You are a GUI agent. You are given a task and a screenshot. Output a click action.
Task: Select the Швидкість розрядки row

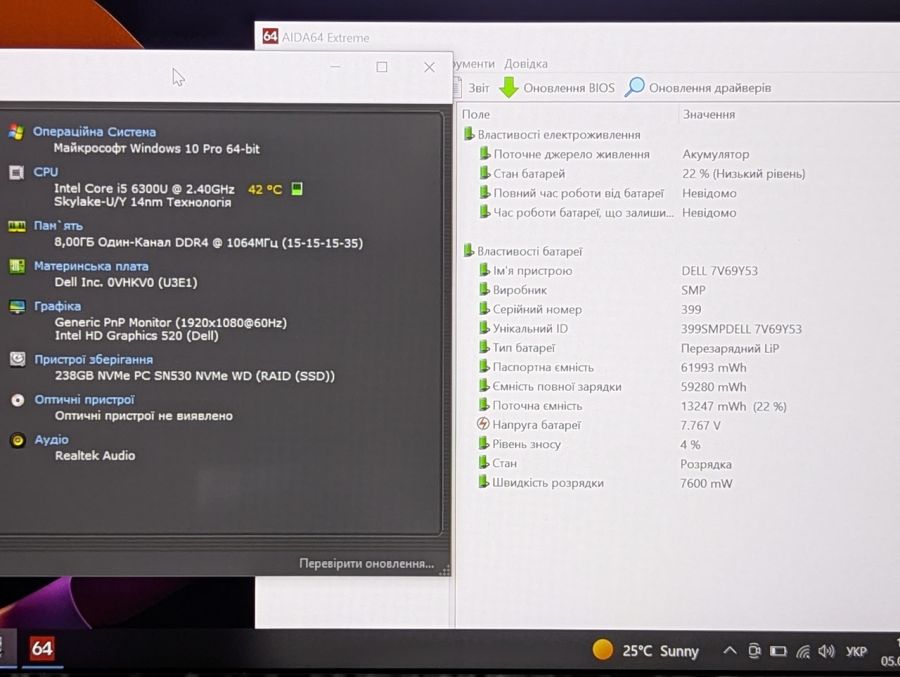click(x=606, y=482)
